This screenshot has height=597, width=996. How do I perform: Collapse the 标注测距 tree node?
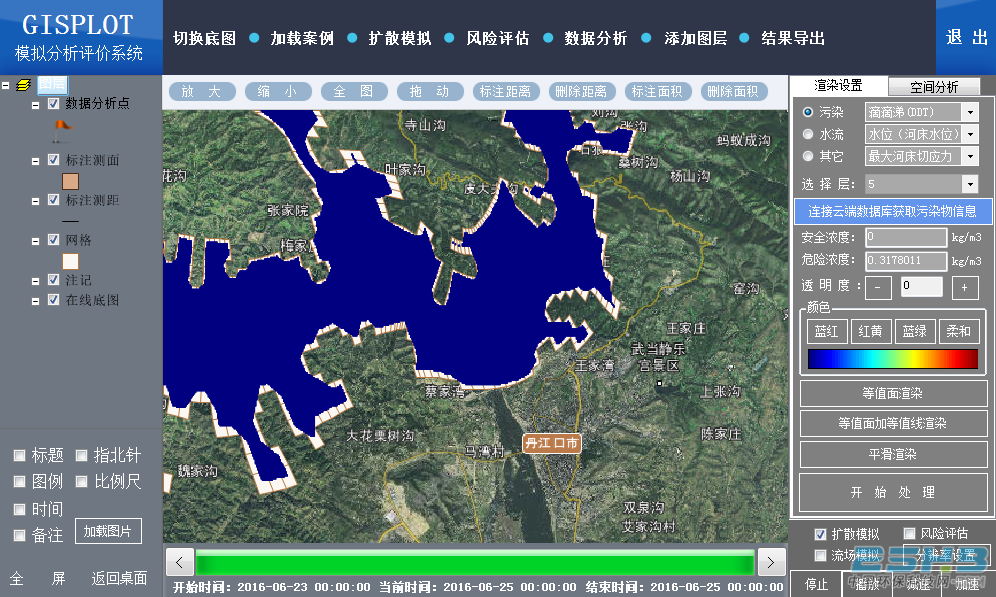36,201
